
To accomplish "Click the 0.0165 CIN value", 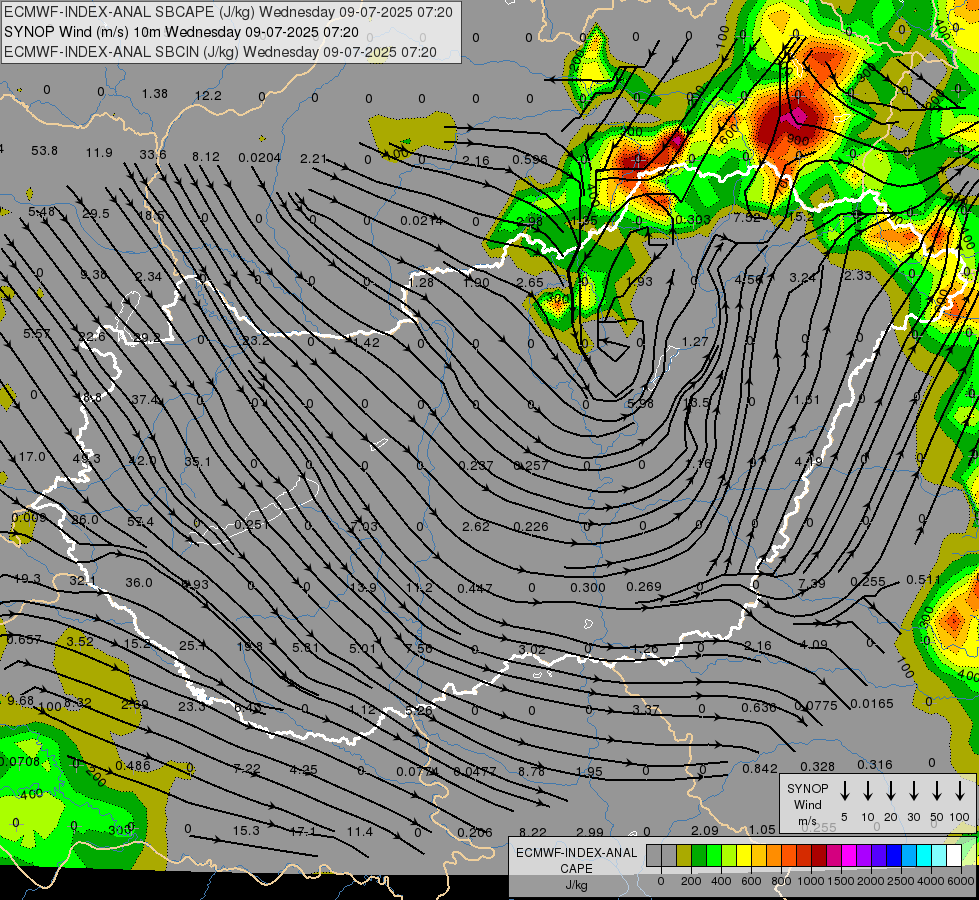I will point(872,704).
